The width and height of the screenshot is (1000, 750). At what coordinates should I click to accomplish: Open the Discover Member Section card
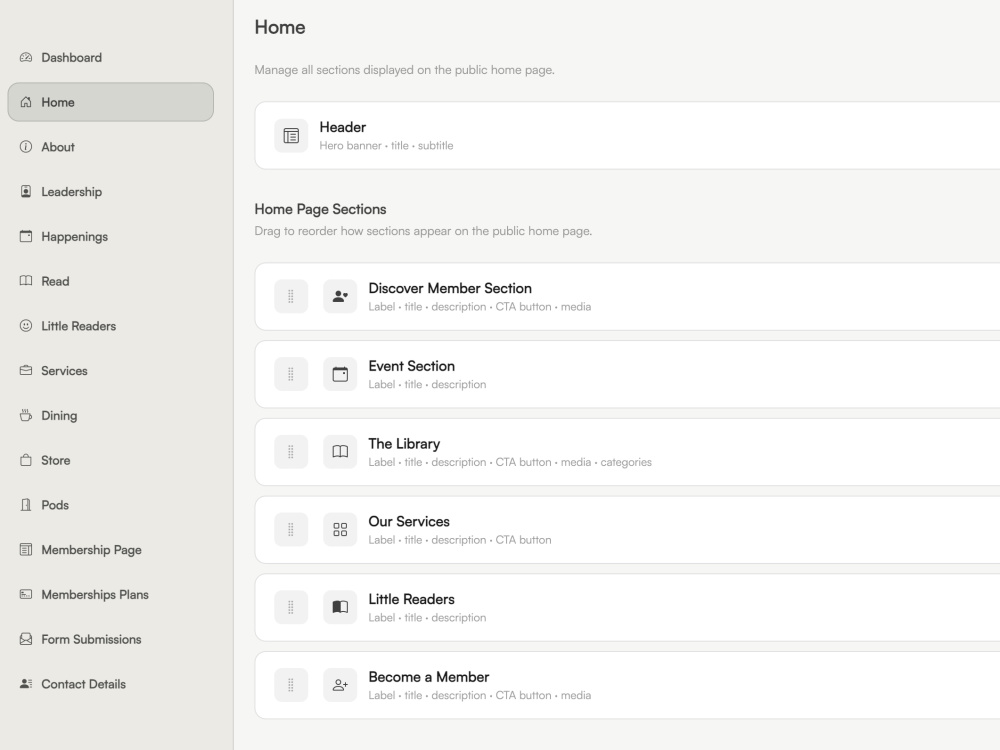(627, 297)
